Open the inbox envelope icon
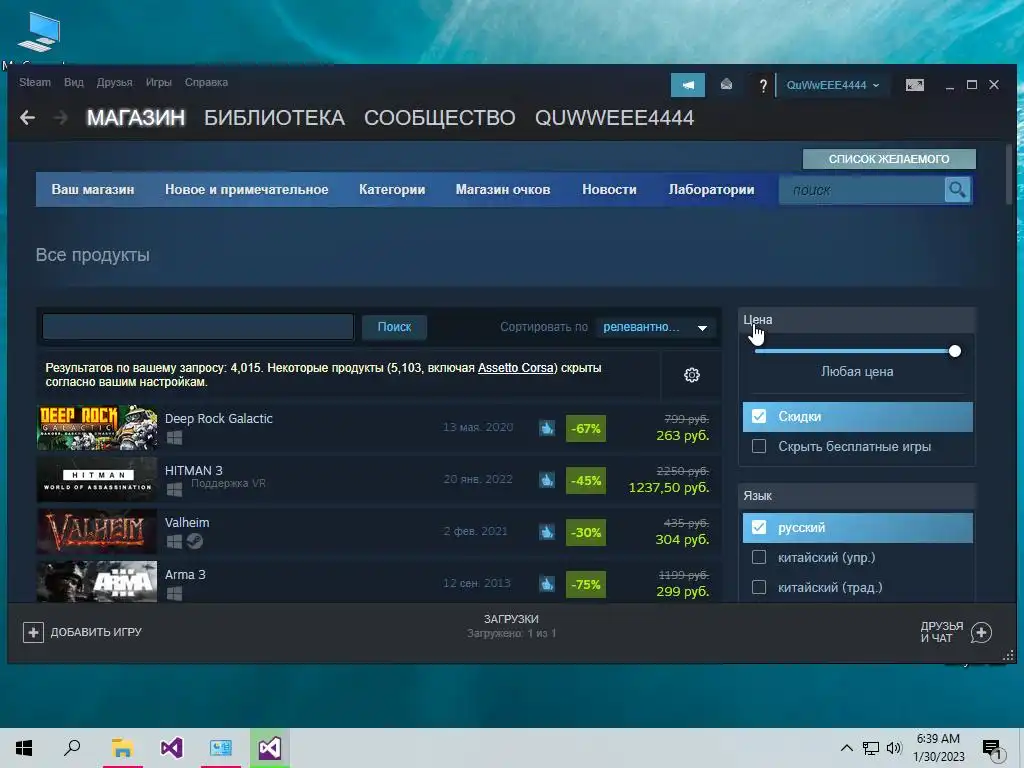 tap(726, 85)
